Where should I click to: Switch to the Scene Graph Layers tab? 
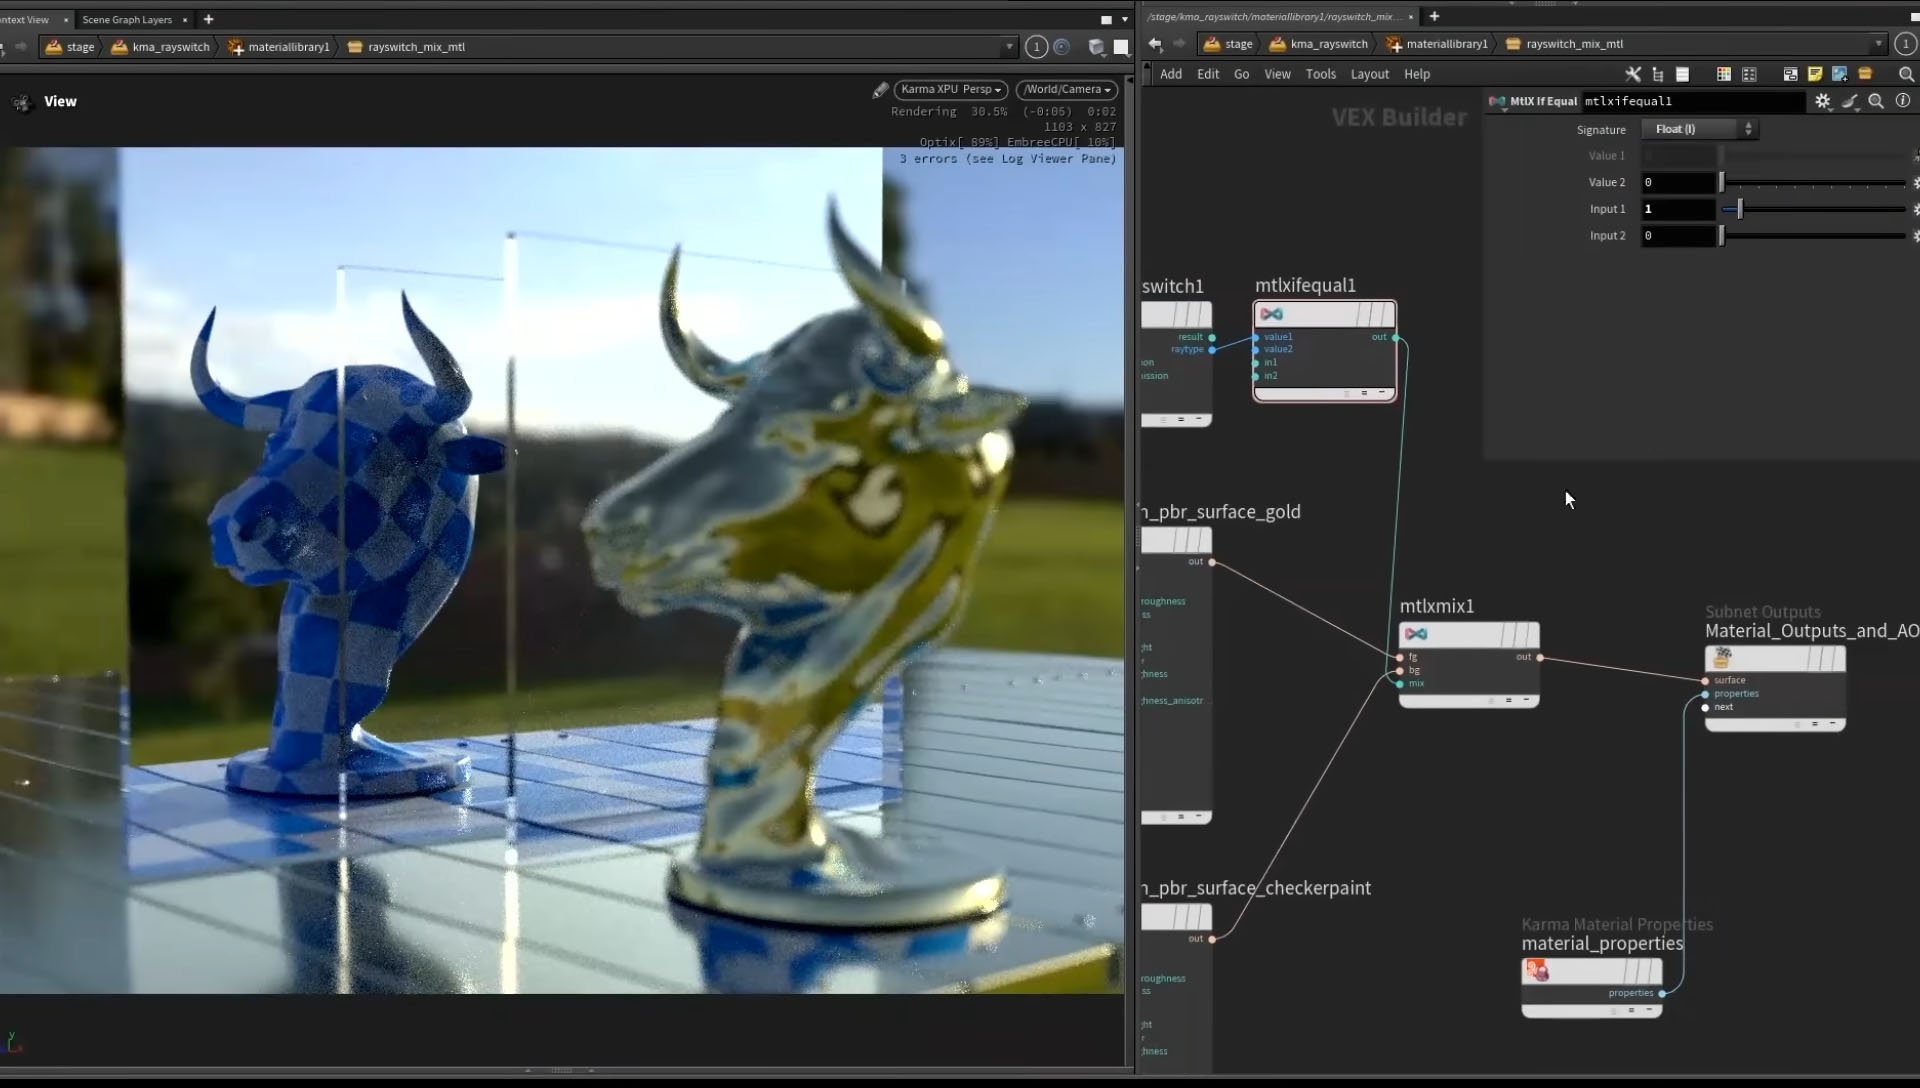[x=127, y=19]
